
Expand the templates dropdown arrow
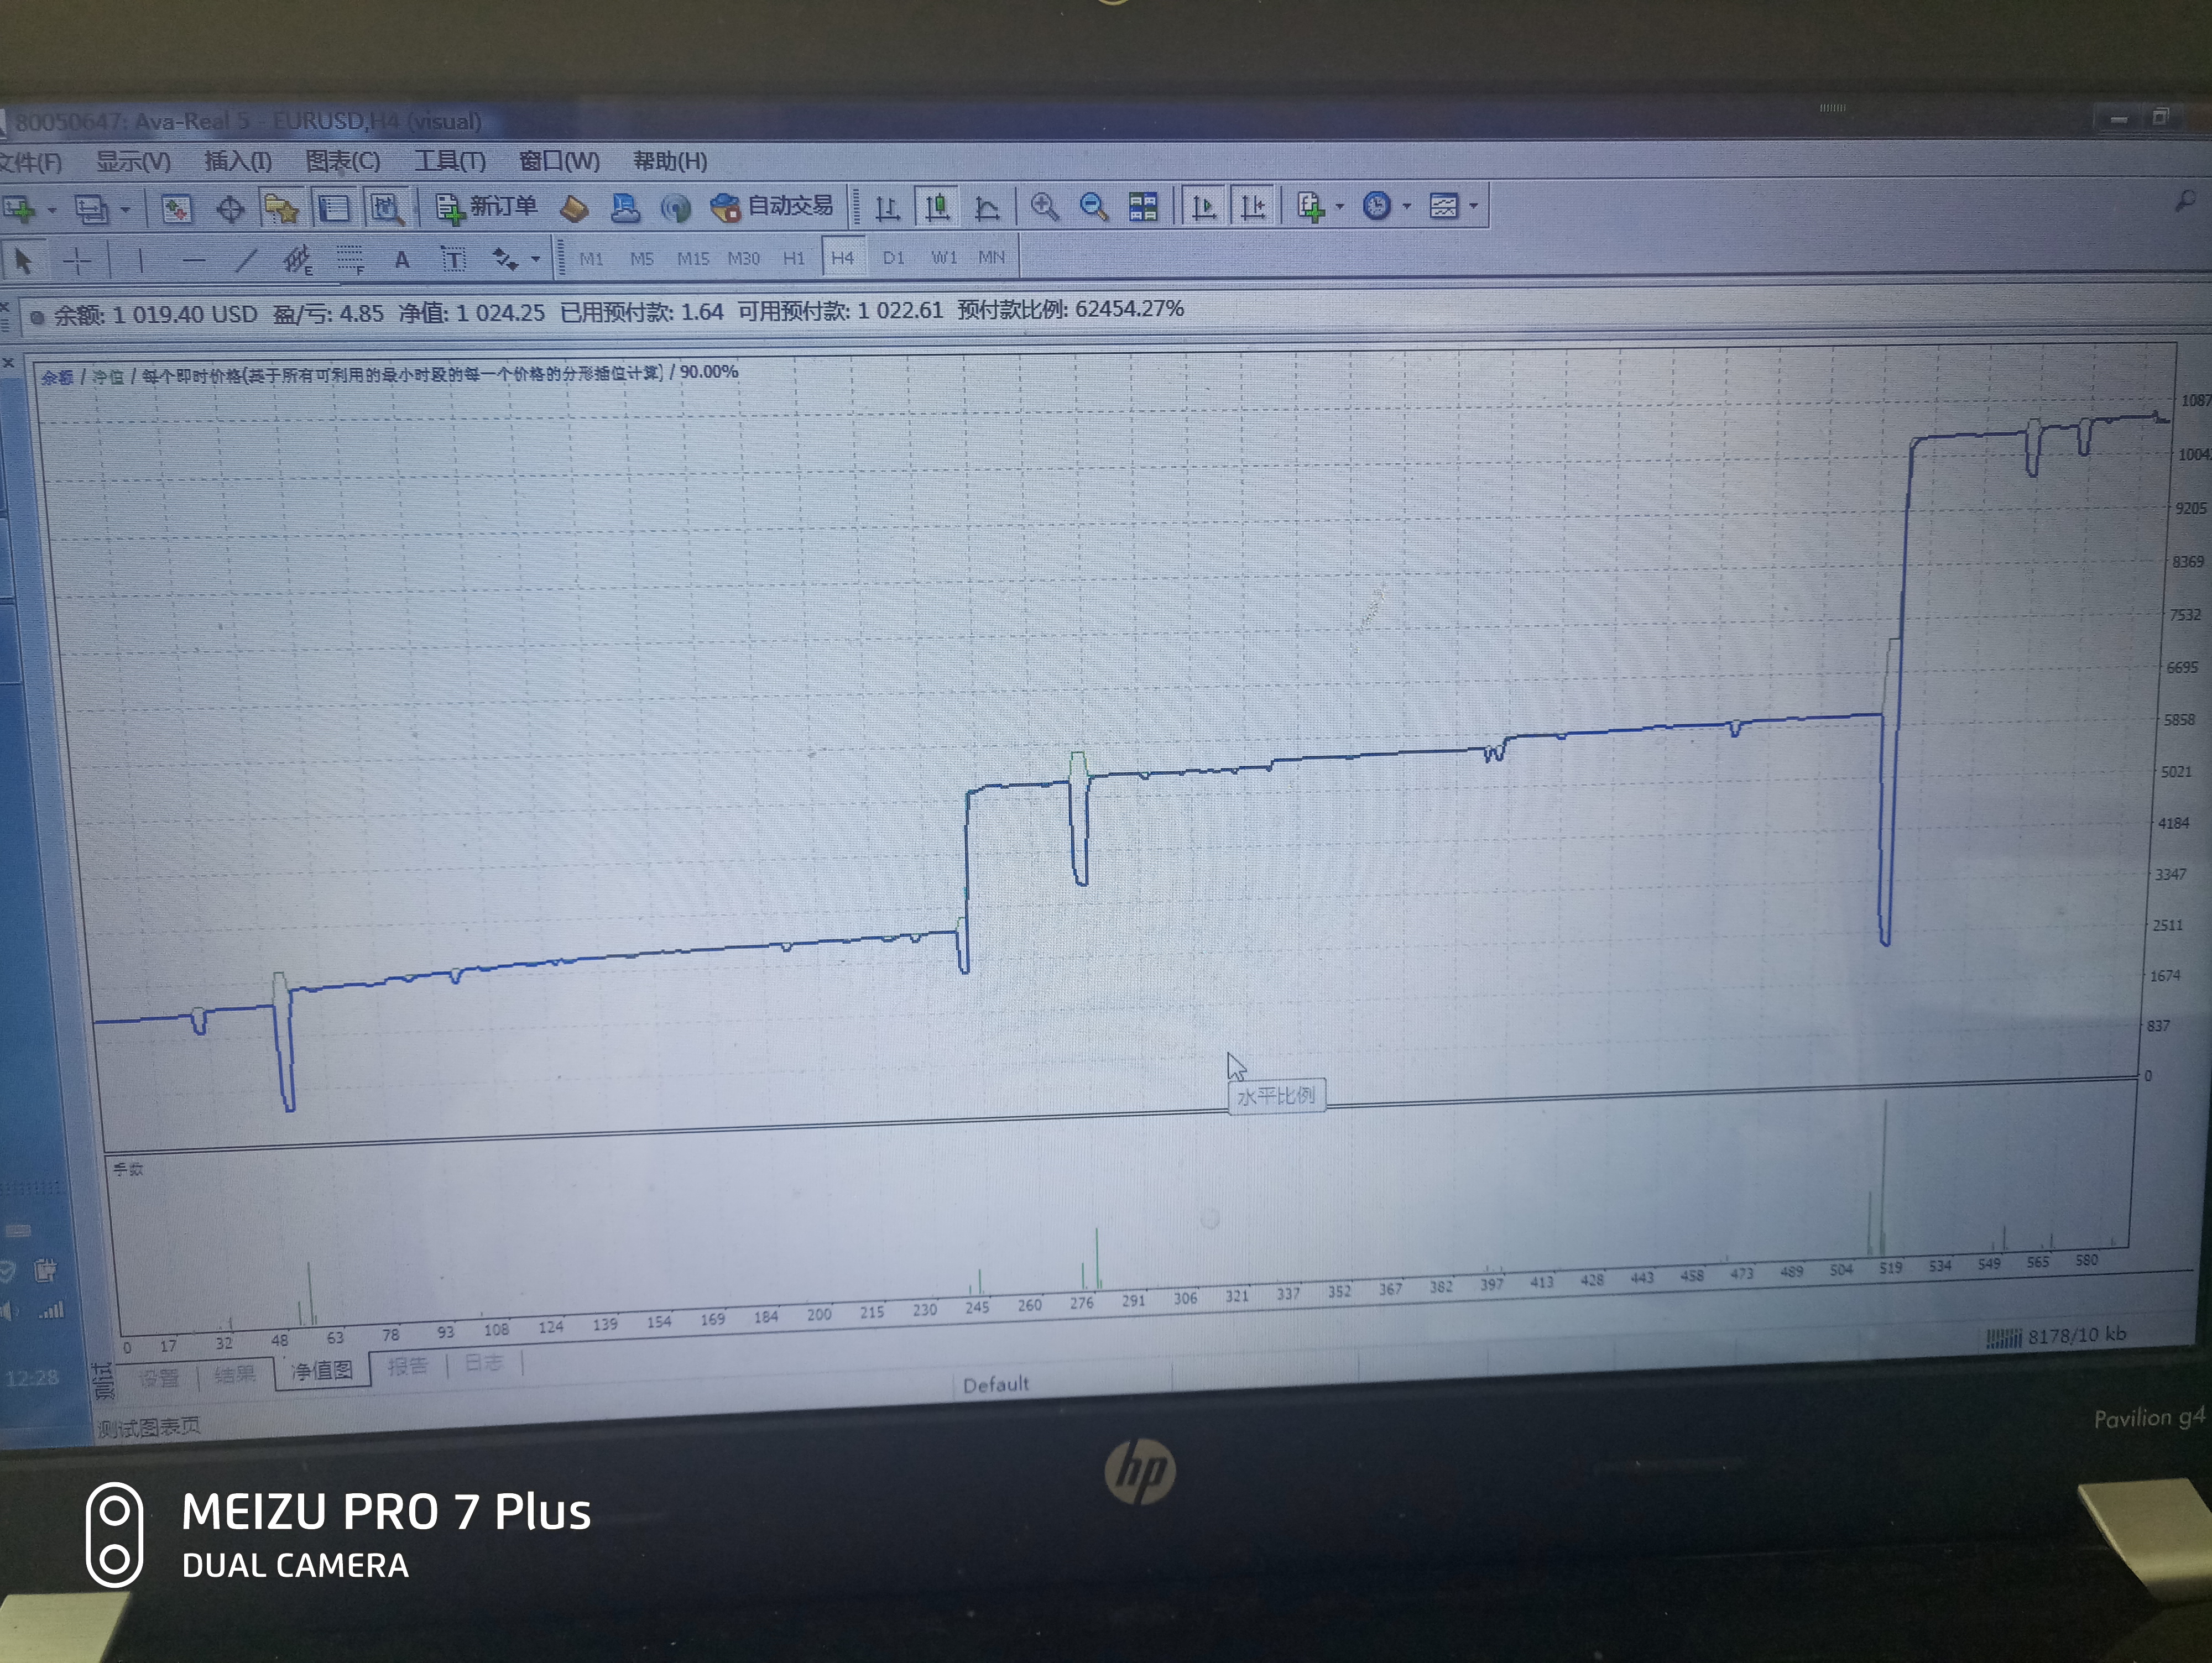[1474, 207]
